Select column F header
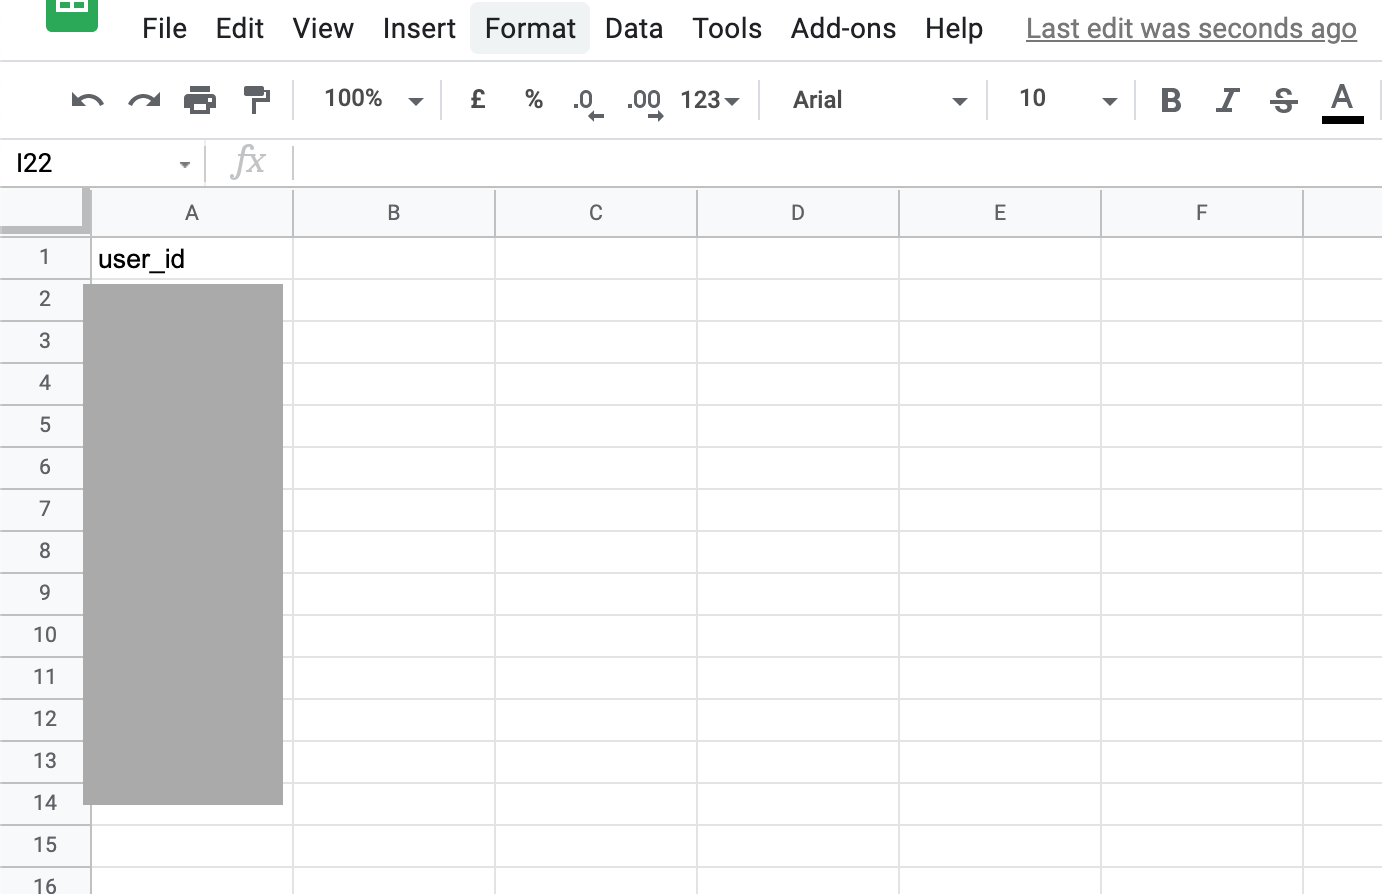The image size is (1382, 894). point(1202,212)
